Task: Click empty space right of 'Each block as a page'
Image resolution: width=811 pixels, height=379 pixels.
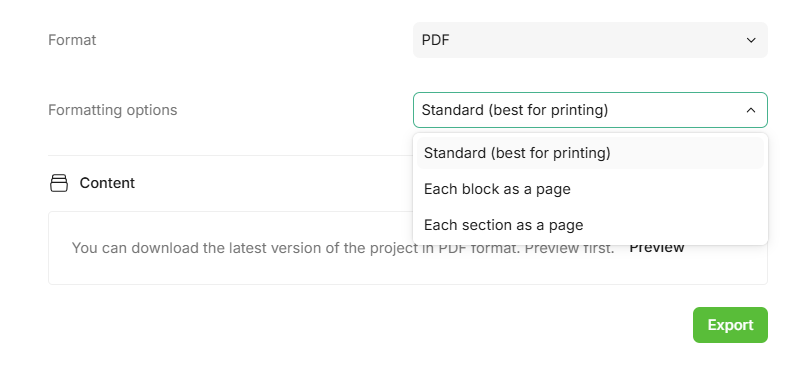Action: (667, 189)
